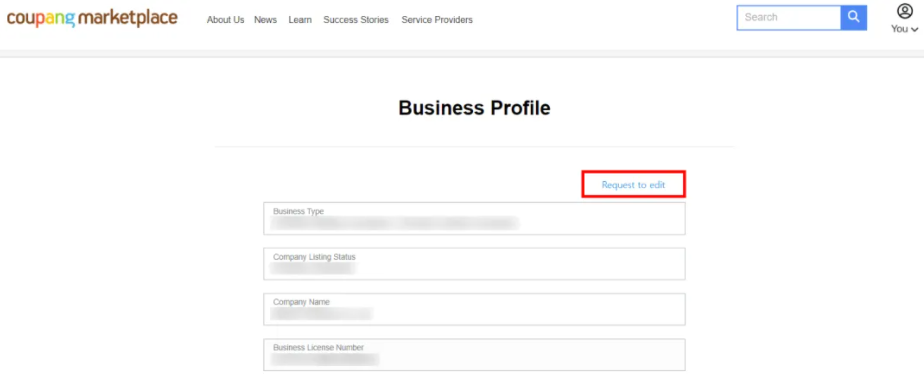This screenshot has height=383, width=924.
Task: Go to the News menu item
Action: click(x=265, y=20)
